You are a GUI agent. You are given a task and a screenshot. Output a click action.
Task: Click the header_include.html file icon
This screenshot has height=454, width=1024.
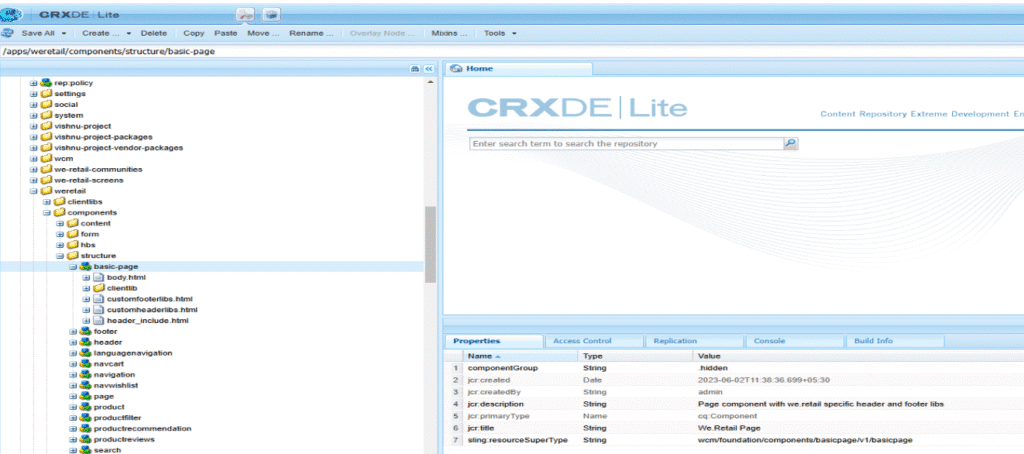(x=98, y=321)
